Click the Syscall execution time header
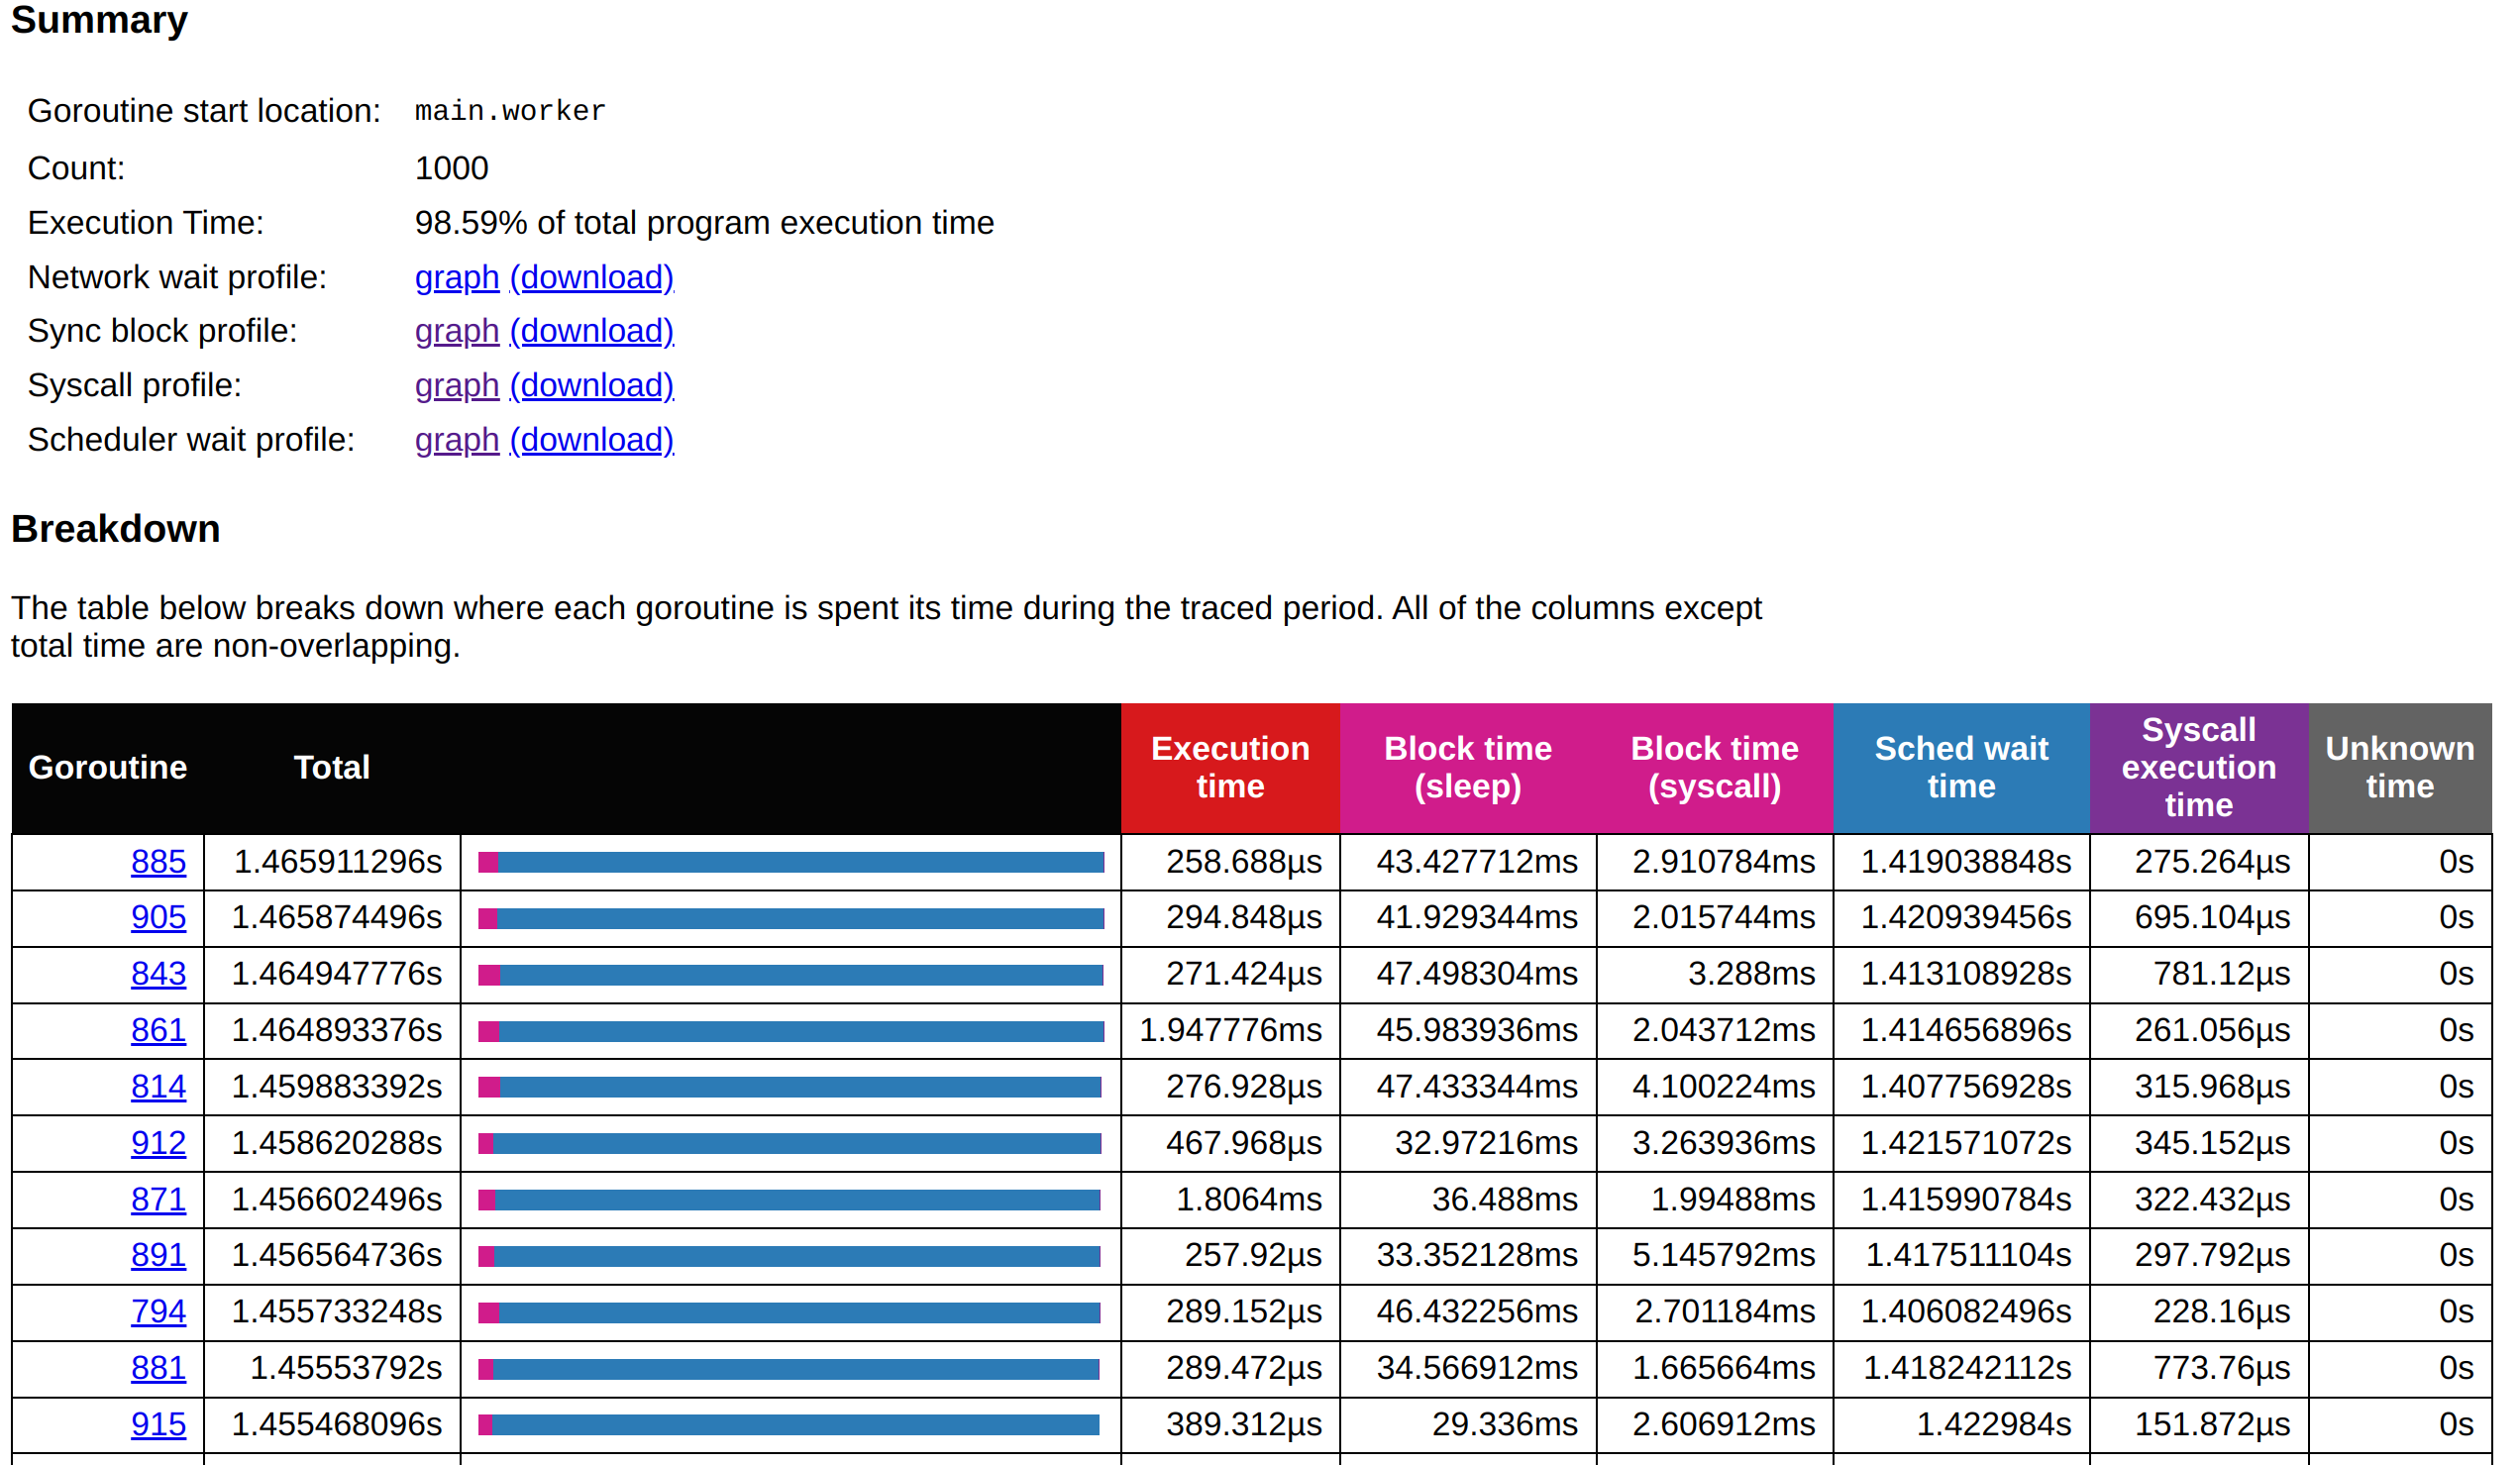This screenshot has height=1465, width=2520. pyautogui.click(x=2198, y=767)
